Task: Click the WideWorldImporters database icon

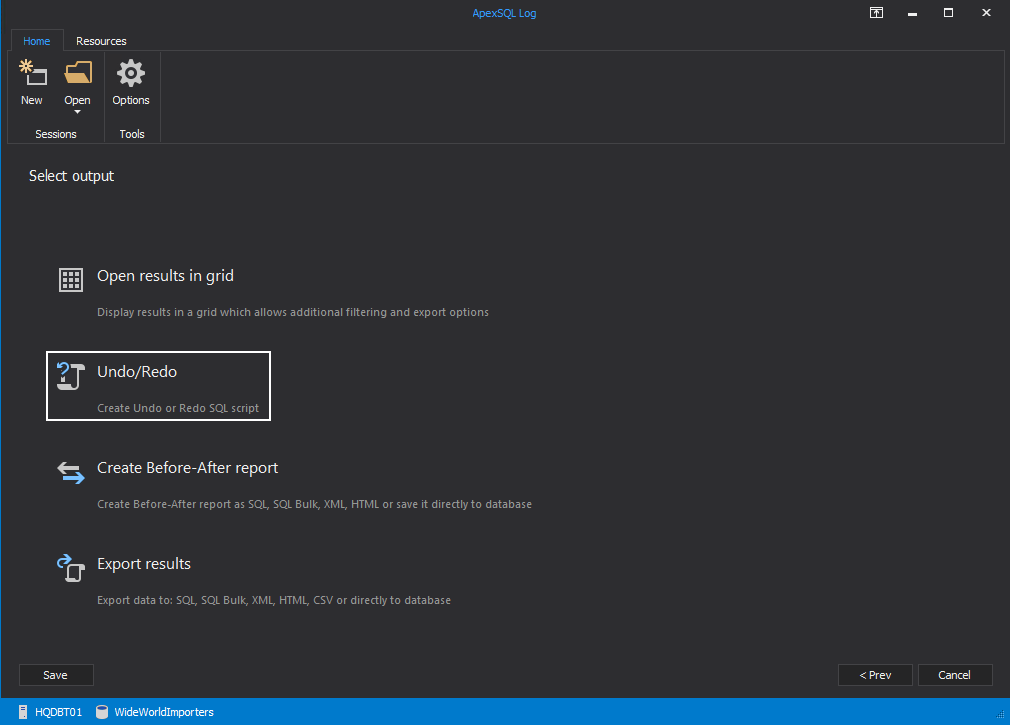Action: pos(101,712)
